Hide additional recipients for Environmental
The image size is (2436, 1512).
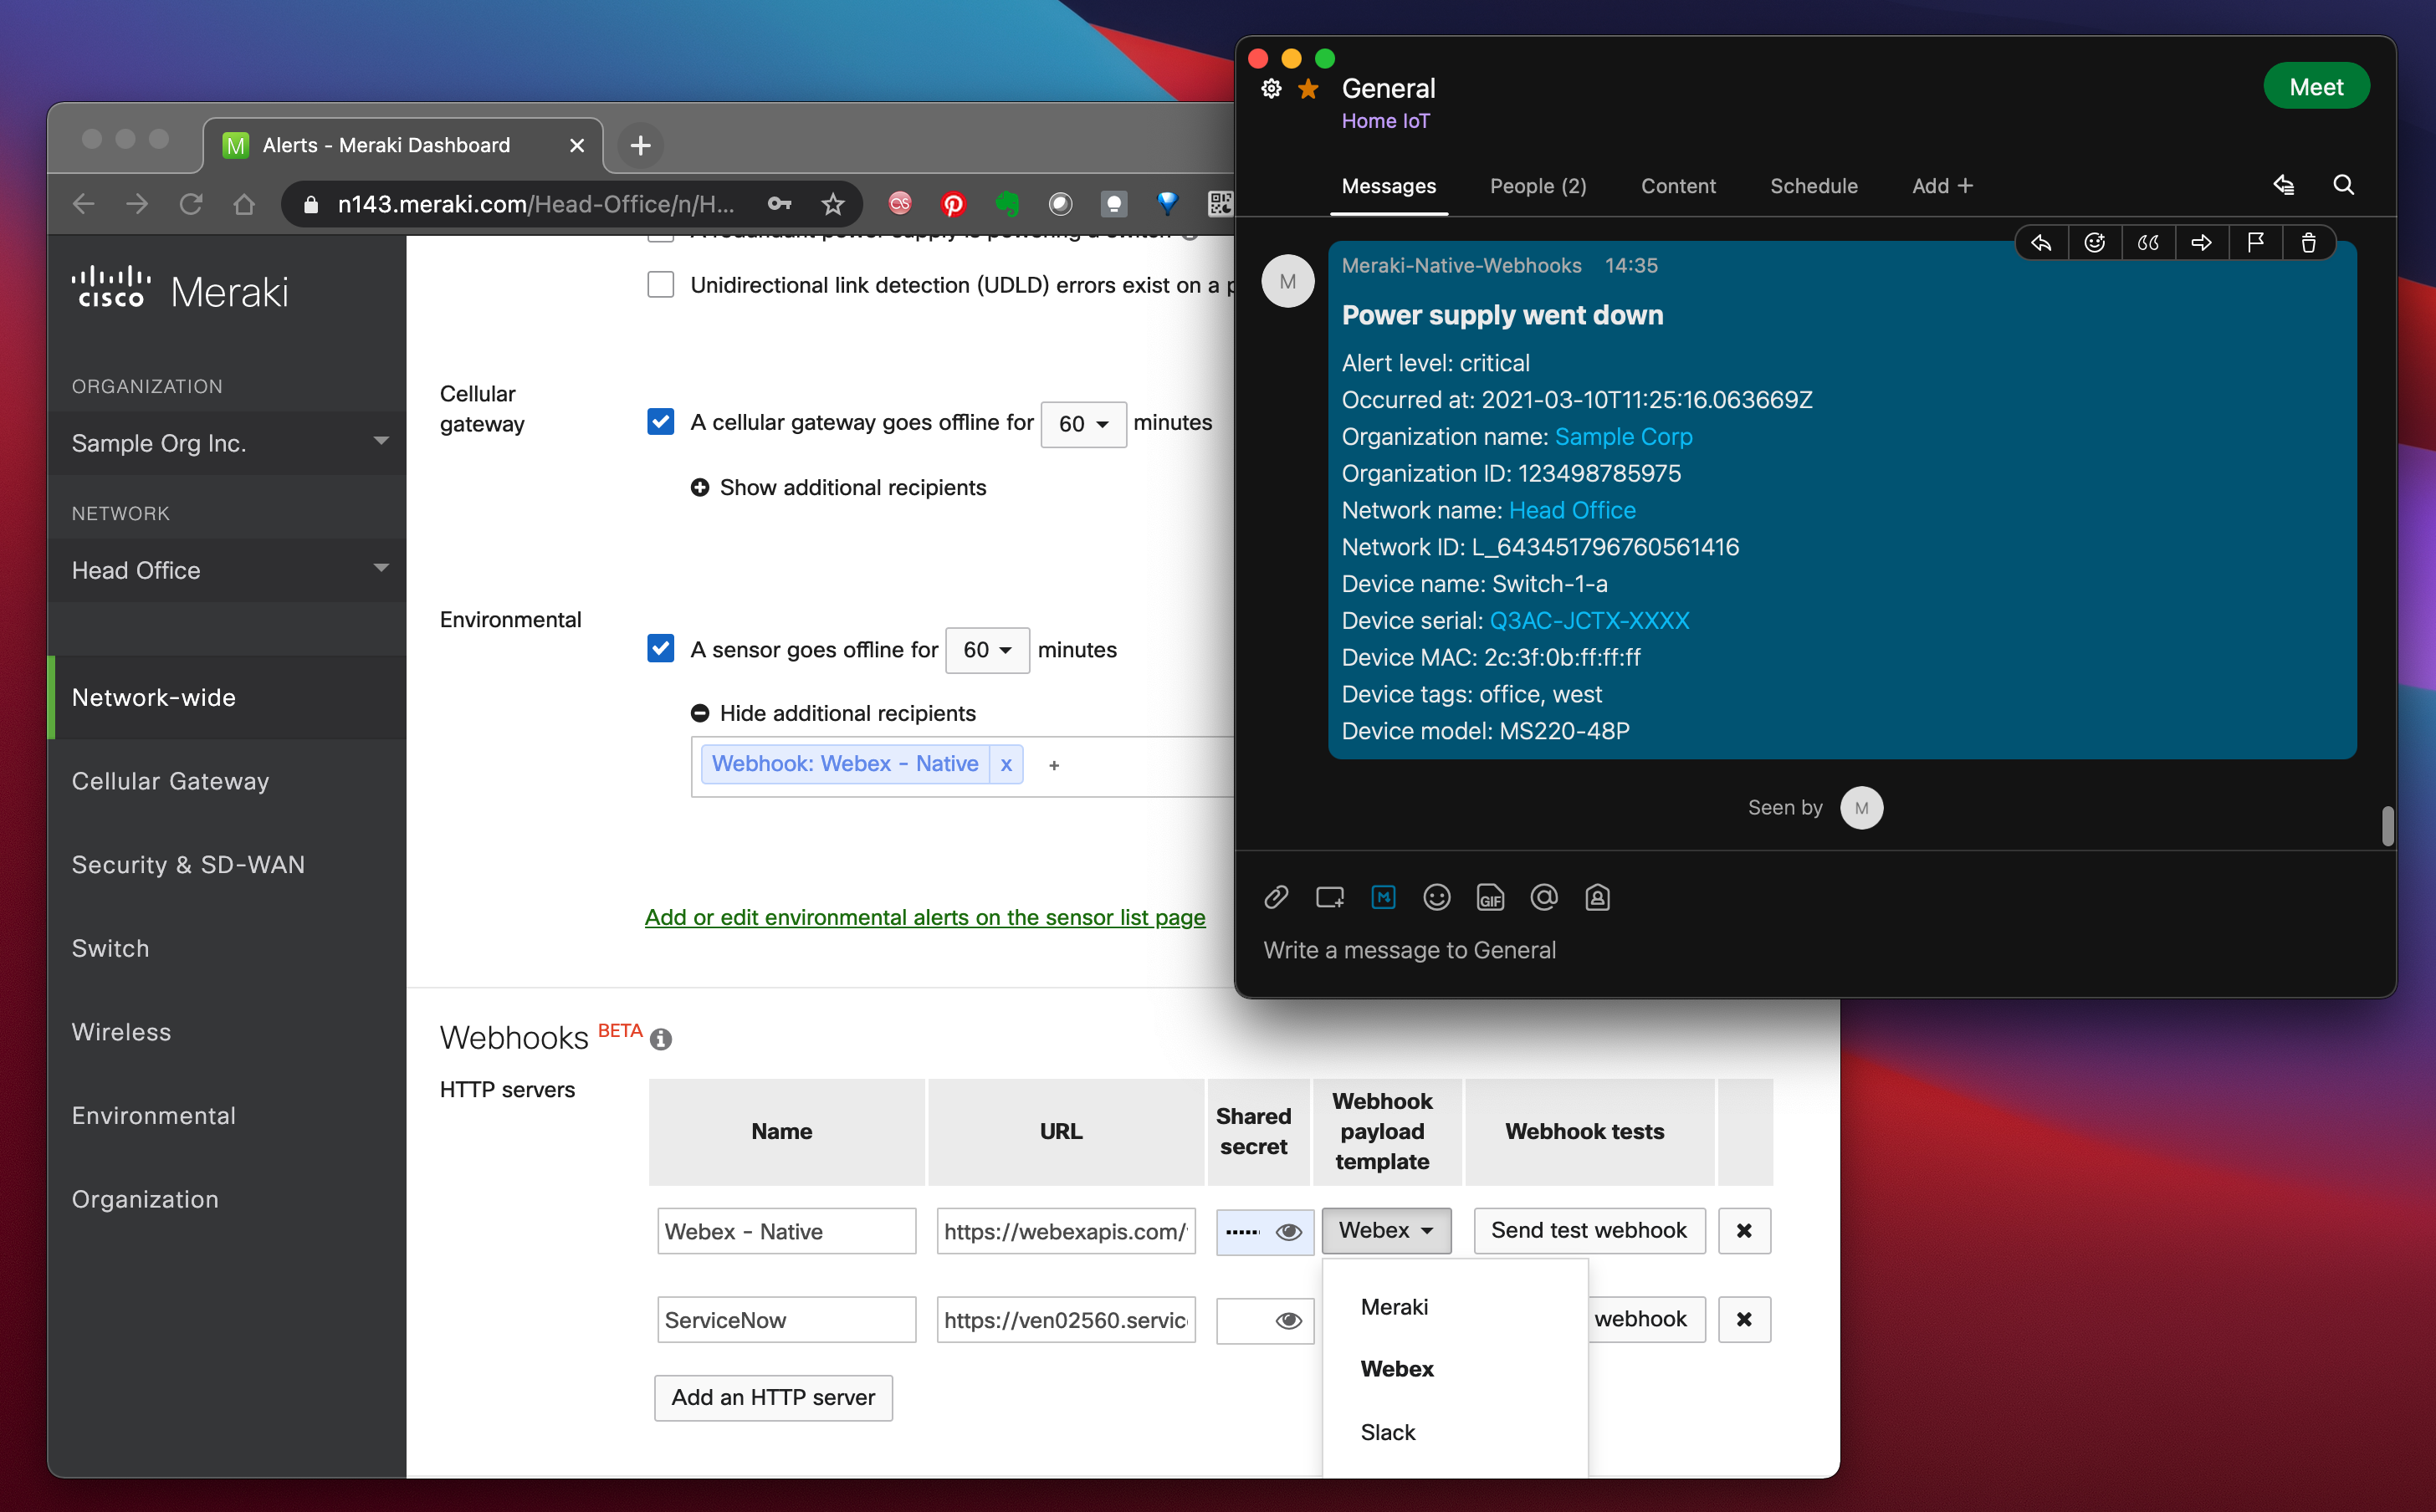[833, 713]
